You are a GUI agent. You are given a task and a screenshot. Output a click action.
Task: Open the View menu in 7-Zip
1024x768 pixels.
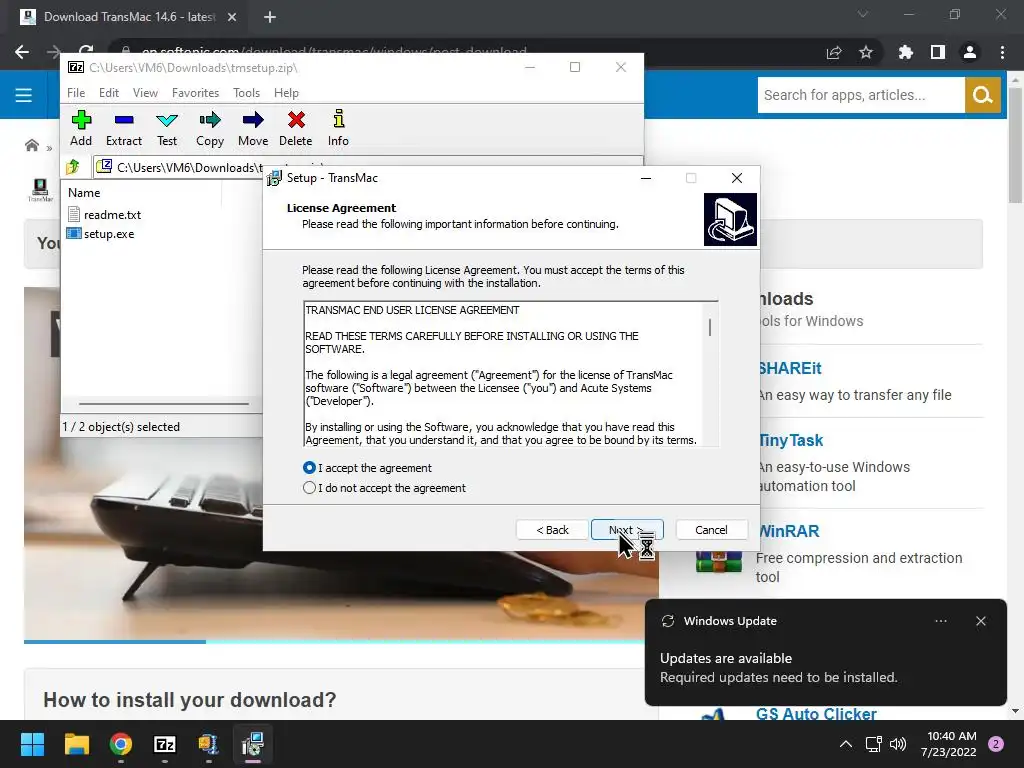(145, 93)
